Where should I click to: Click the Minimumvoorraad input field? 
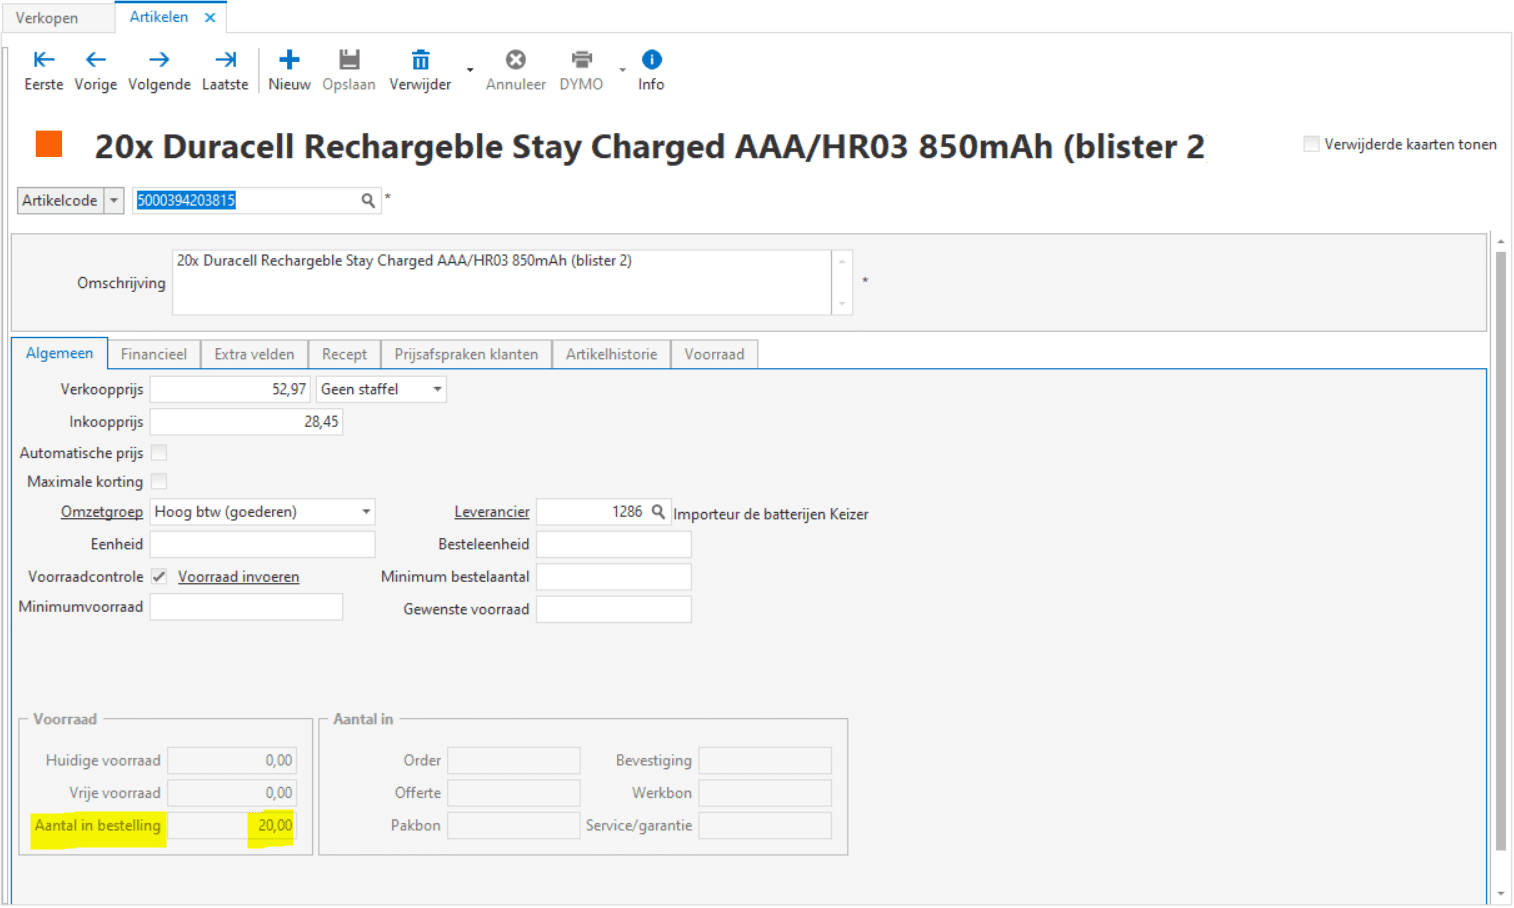click(x=246, y=607)
